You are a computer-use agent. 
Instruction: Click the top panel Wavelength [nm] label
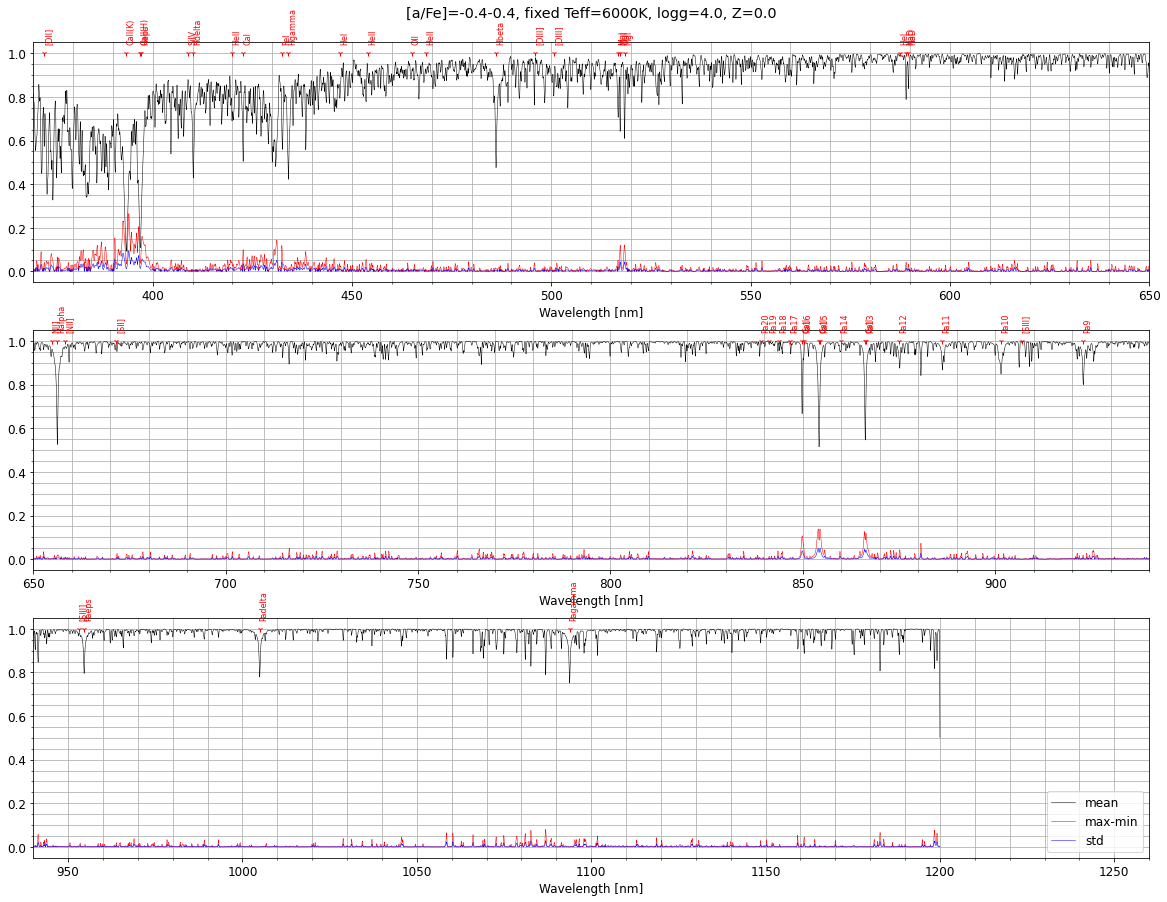pos(590,313)
